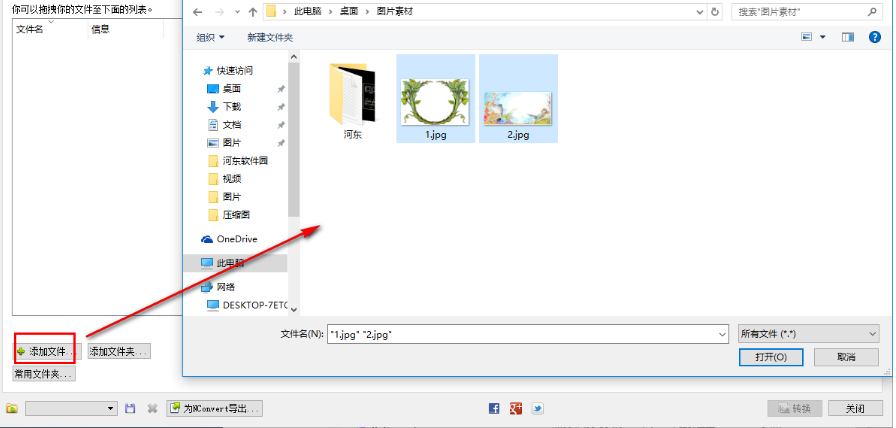Sort by 文件名 column header
The height and width of the screenshot is (428, 896).
click(30, 29)
